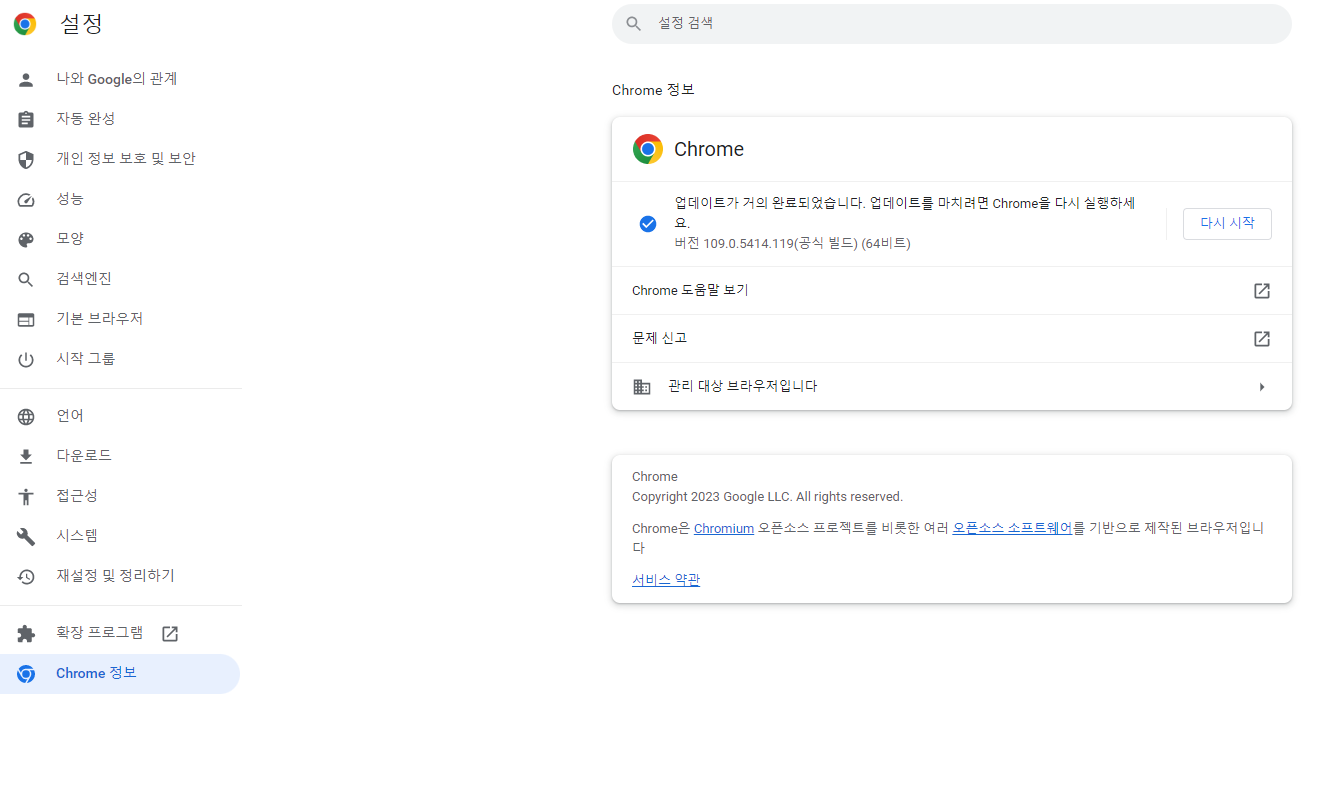1326x800 pixels.
Task: Click the shield icon for 개인 정보 보호 및 보안
Action: point(26,160)
